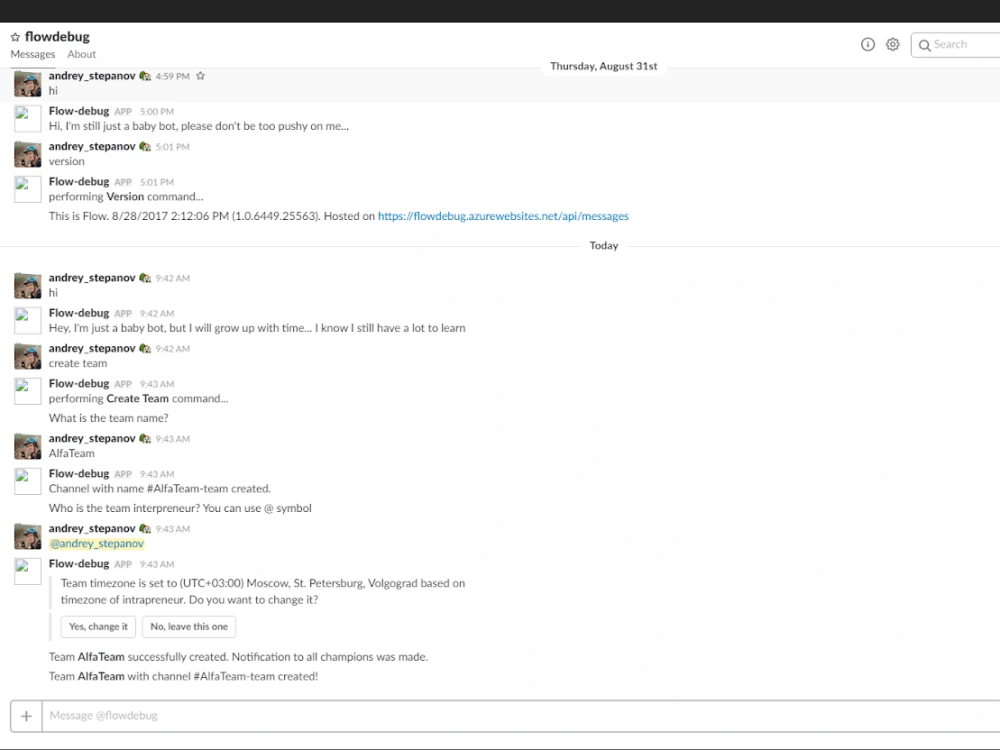Click the @andrey_stepanov mention
Viewport: 1000px width, 750px height.
(97, 543)
